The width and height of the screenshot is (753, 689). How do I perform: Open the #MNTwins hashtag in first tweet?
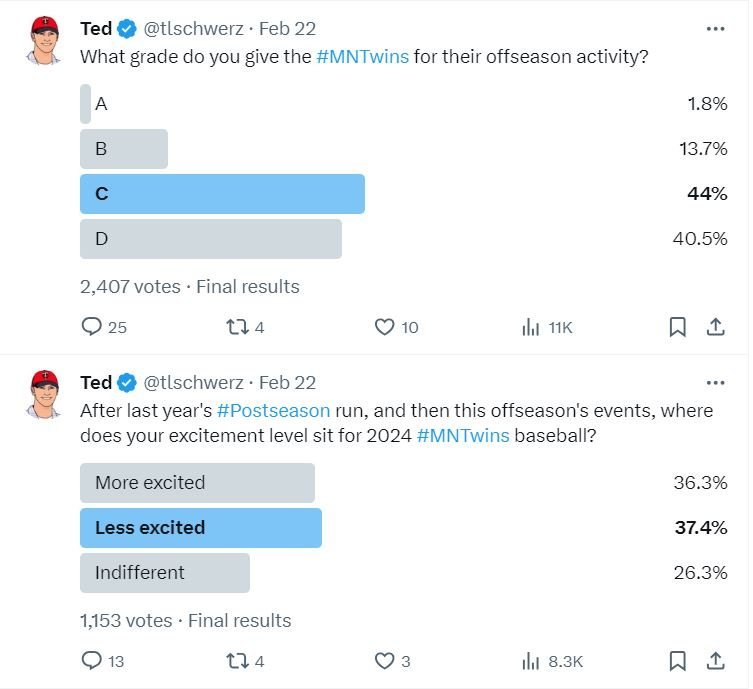coord(362,57)
